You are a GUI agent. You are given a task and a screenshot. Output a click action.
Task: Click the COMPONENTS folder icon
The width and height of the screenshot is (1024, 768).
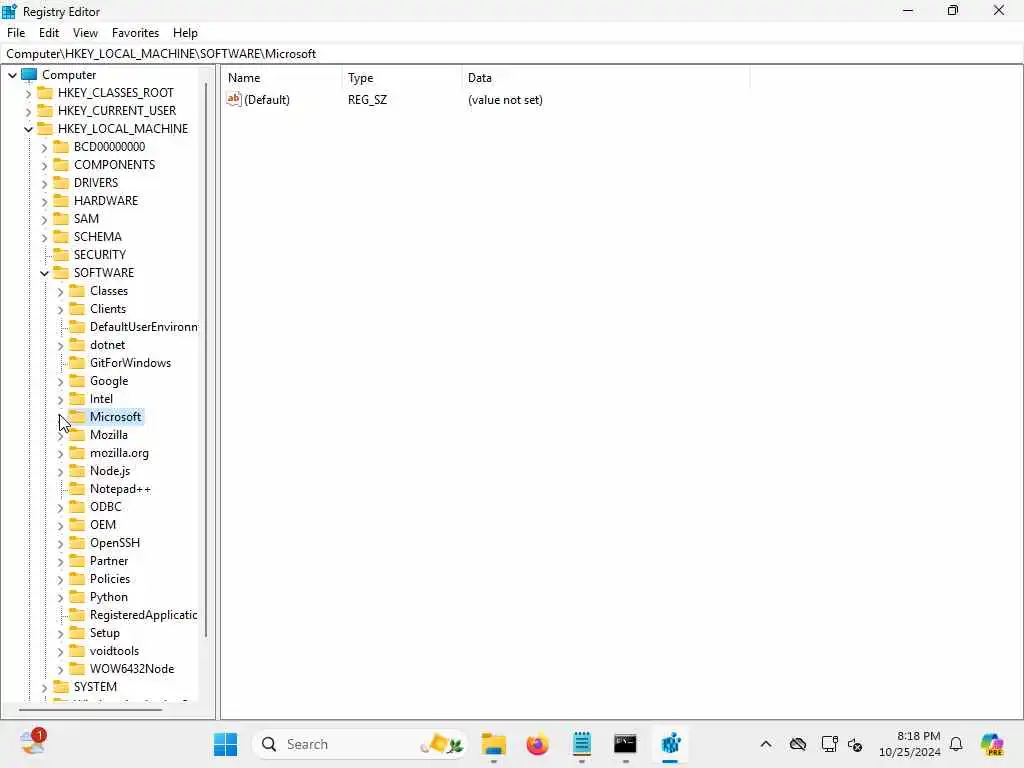tap(61, 165)
